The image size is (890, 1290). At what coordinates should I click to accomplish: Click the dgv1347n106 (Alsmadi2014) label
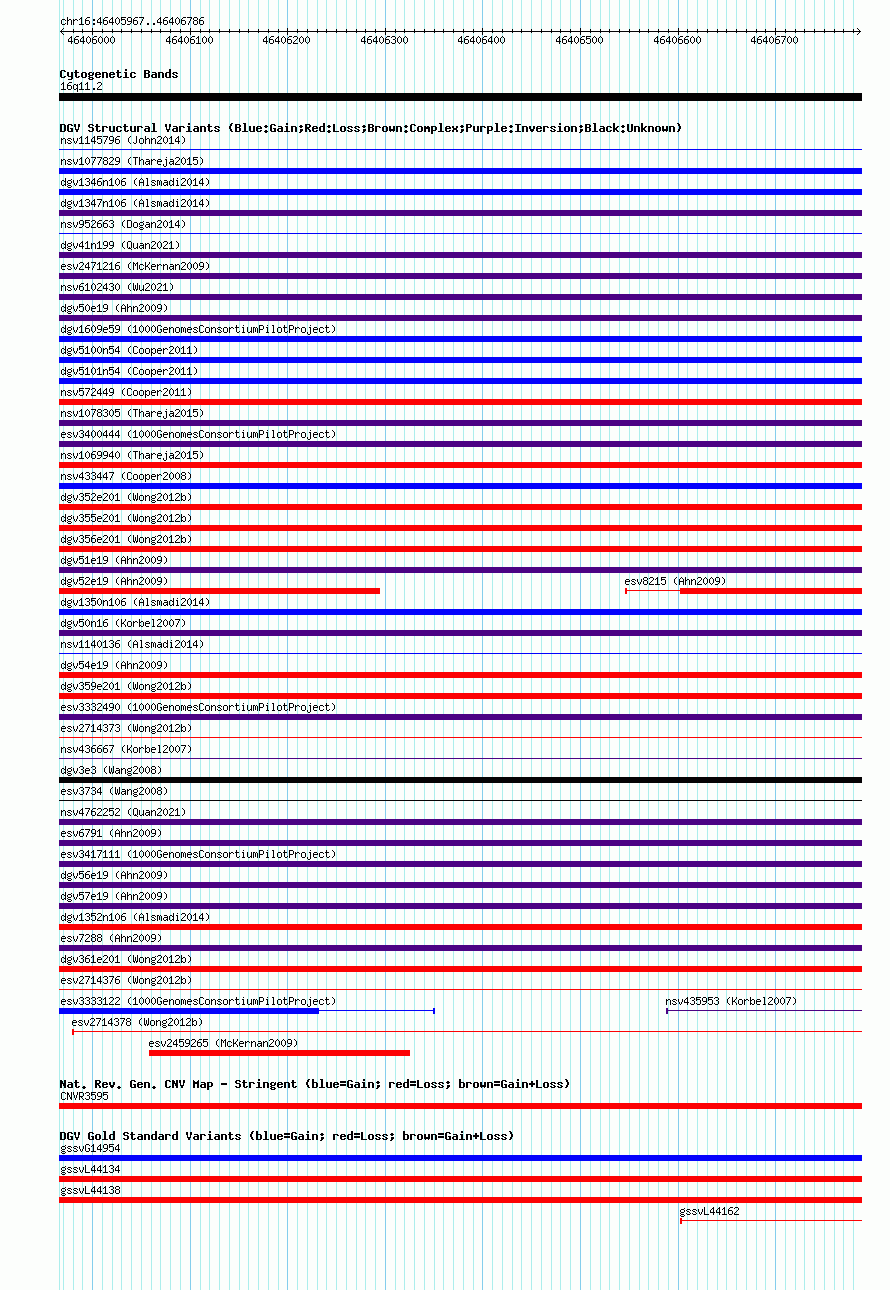click(x=135, y=203)
